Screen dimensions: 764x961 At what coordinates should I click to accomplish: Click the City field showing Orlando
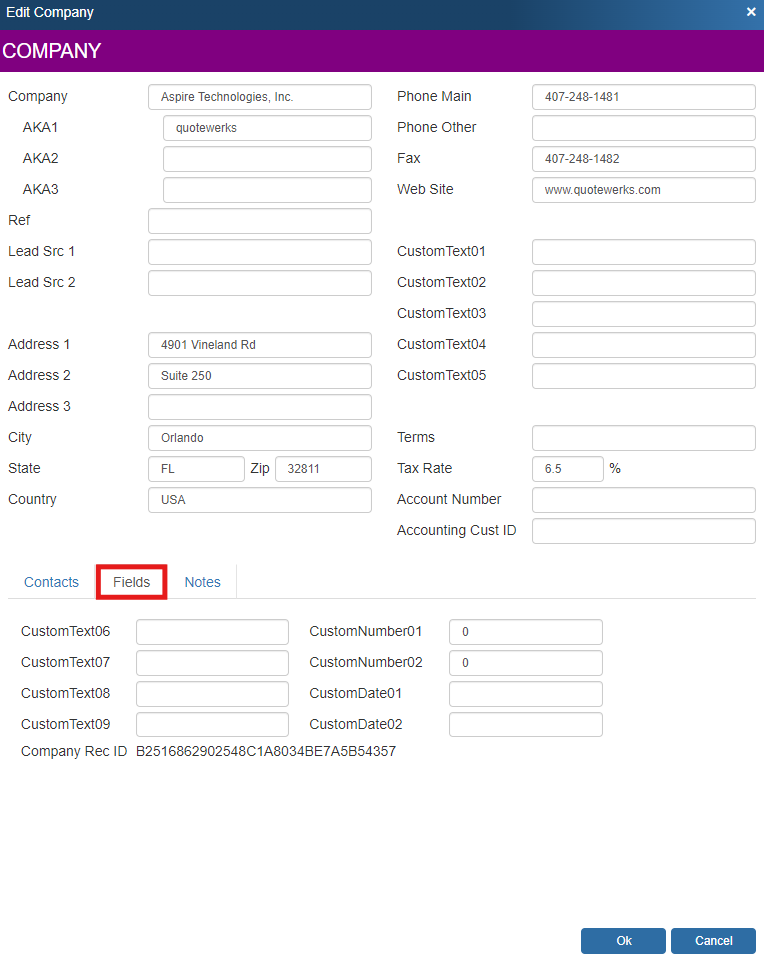point(259,438)
